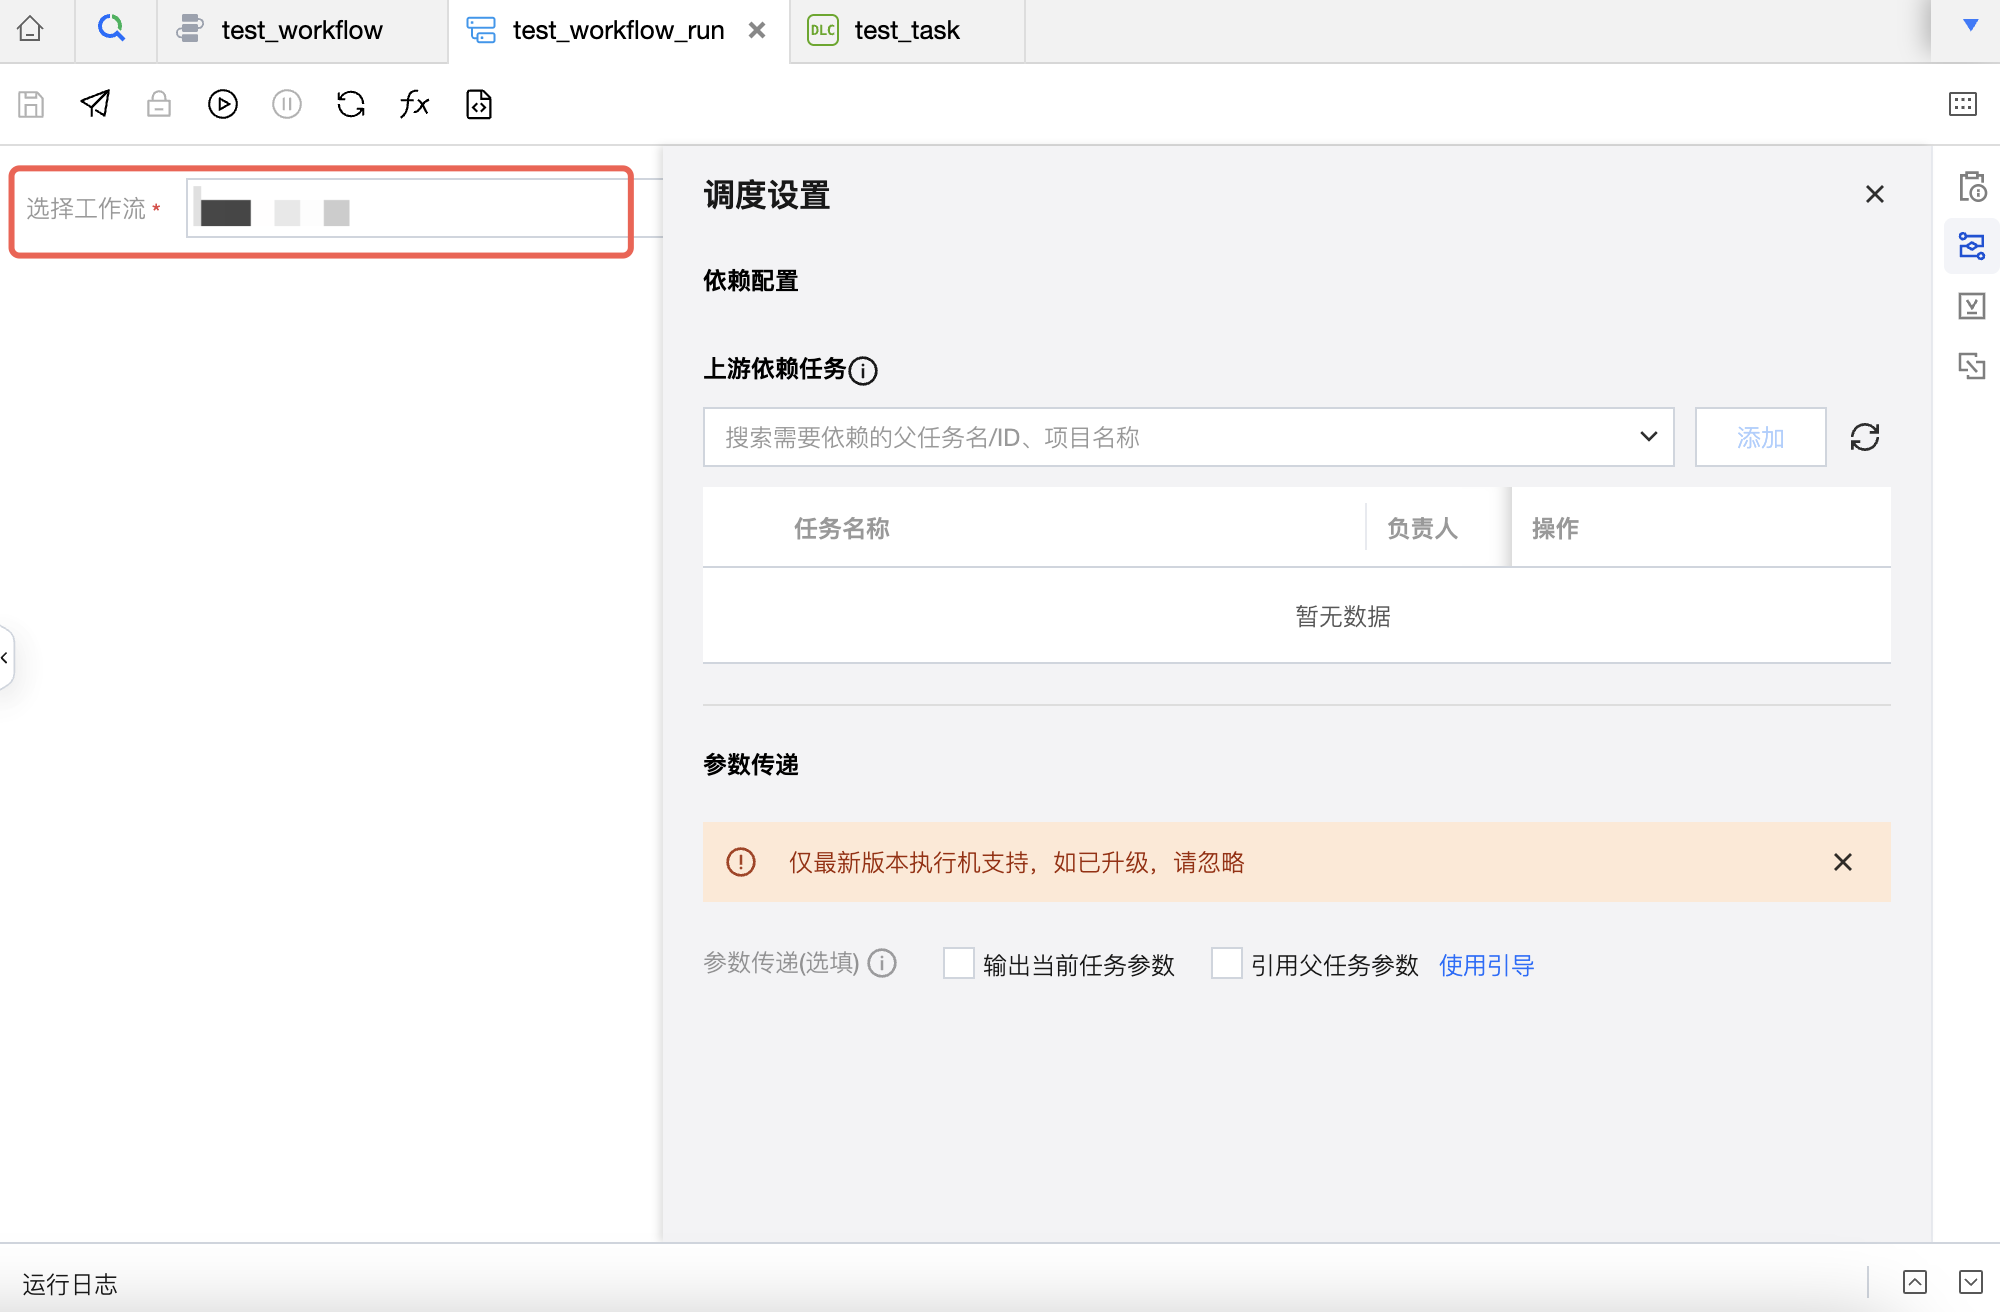2000x1312 pixels.
Task: Click the 选择工作流 input field
Action: (x=420, y=209)
